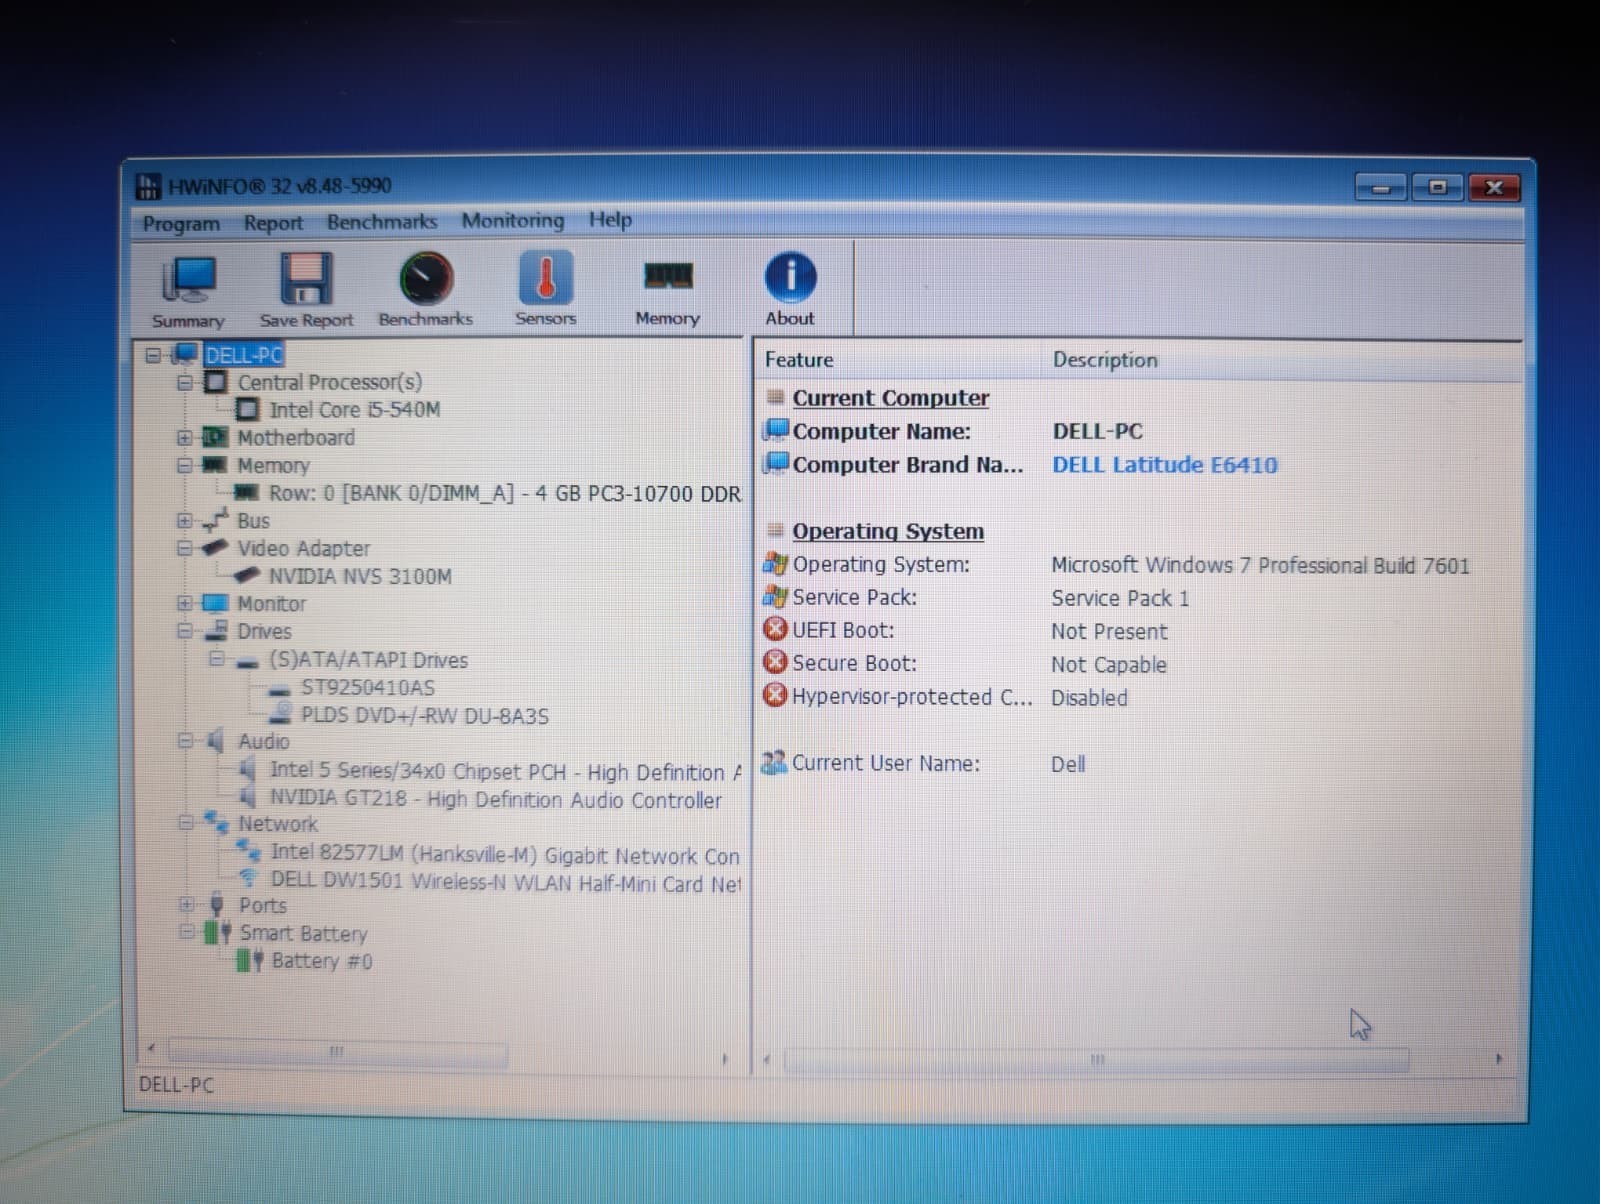The height and width of the screenshot is (1204, 1600).
Task: Open the Benchmarks menu
Action: (382, 222)
